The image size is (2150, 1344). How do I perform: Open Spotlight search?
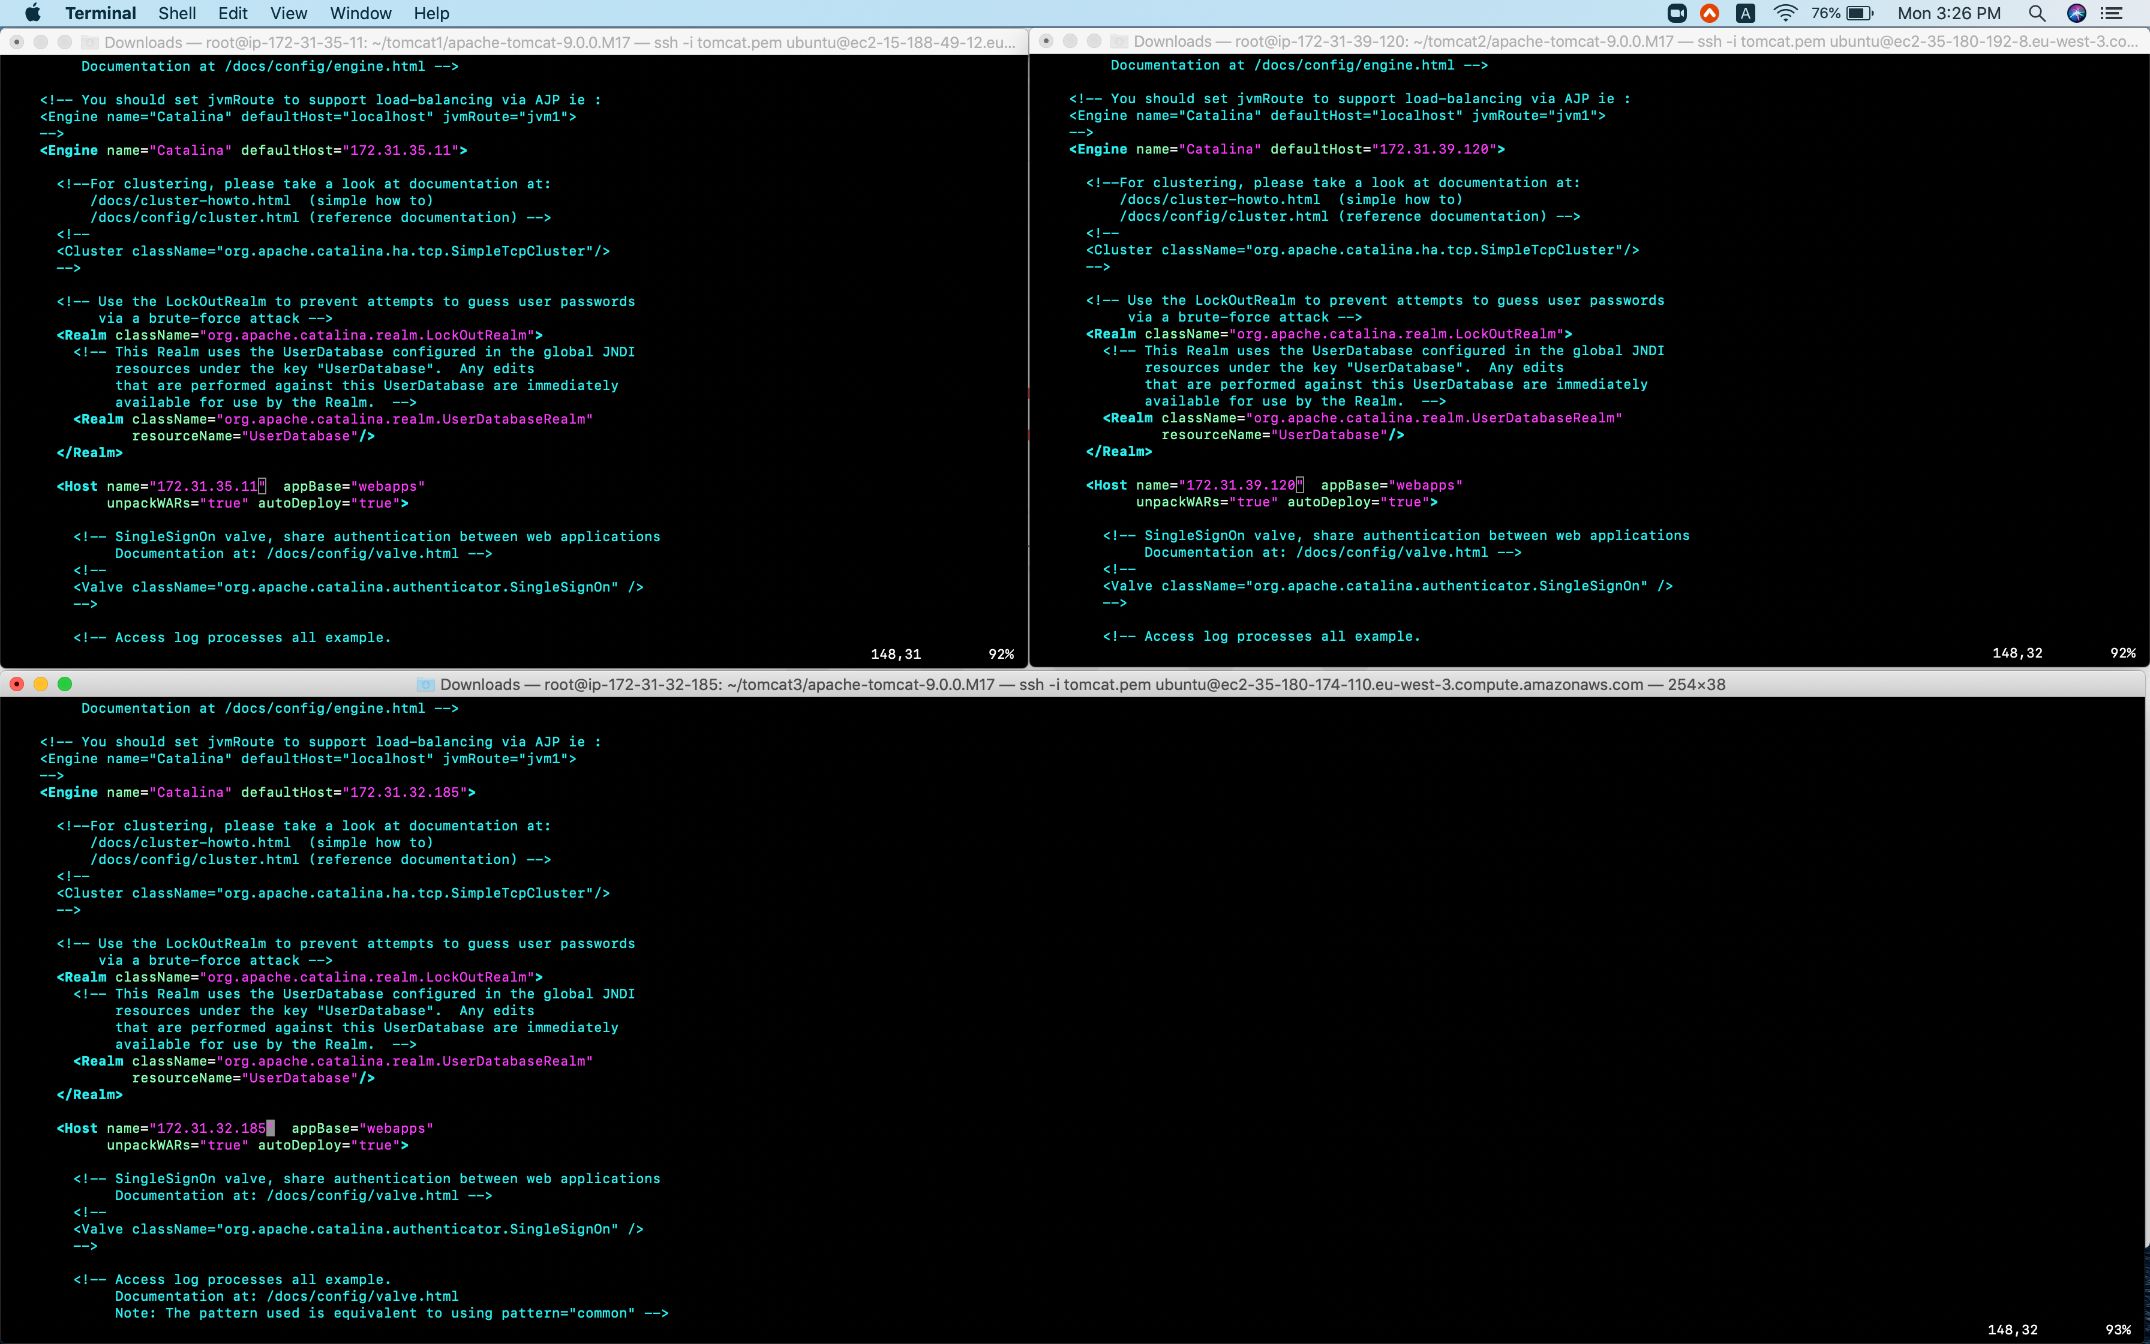(x=2036, y=13)
